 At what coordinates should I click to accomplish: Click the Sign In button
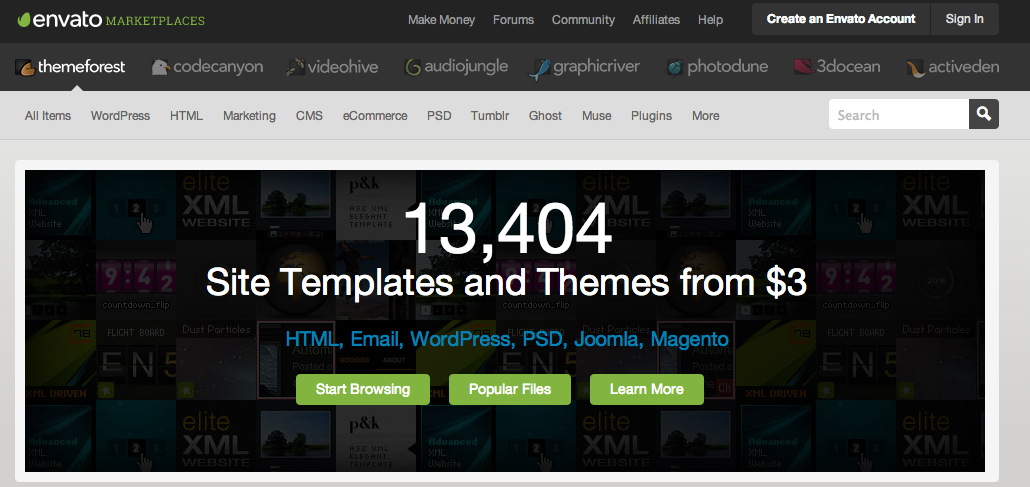pos(964,19)
